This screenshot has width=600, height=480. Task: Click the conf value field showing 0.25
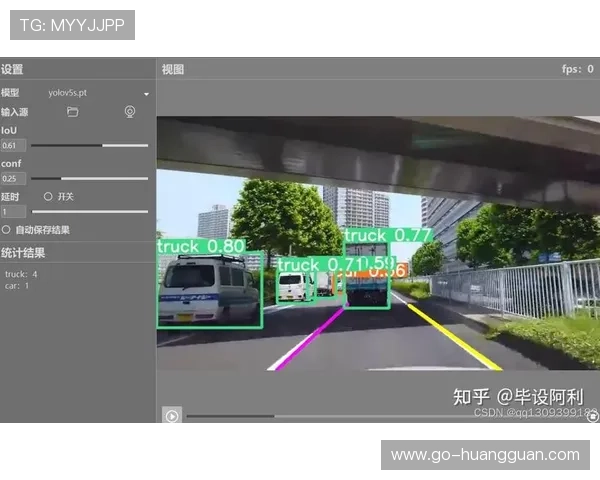coord(13,179)
